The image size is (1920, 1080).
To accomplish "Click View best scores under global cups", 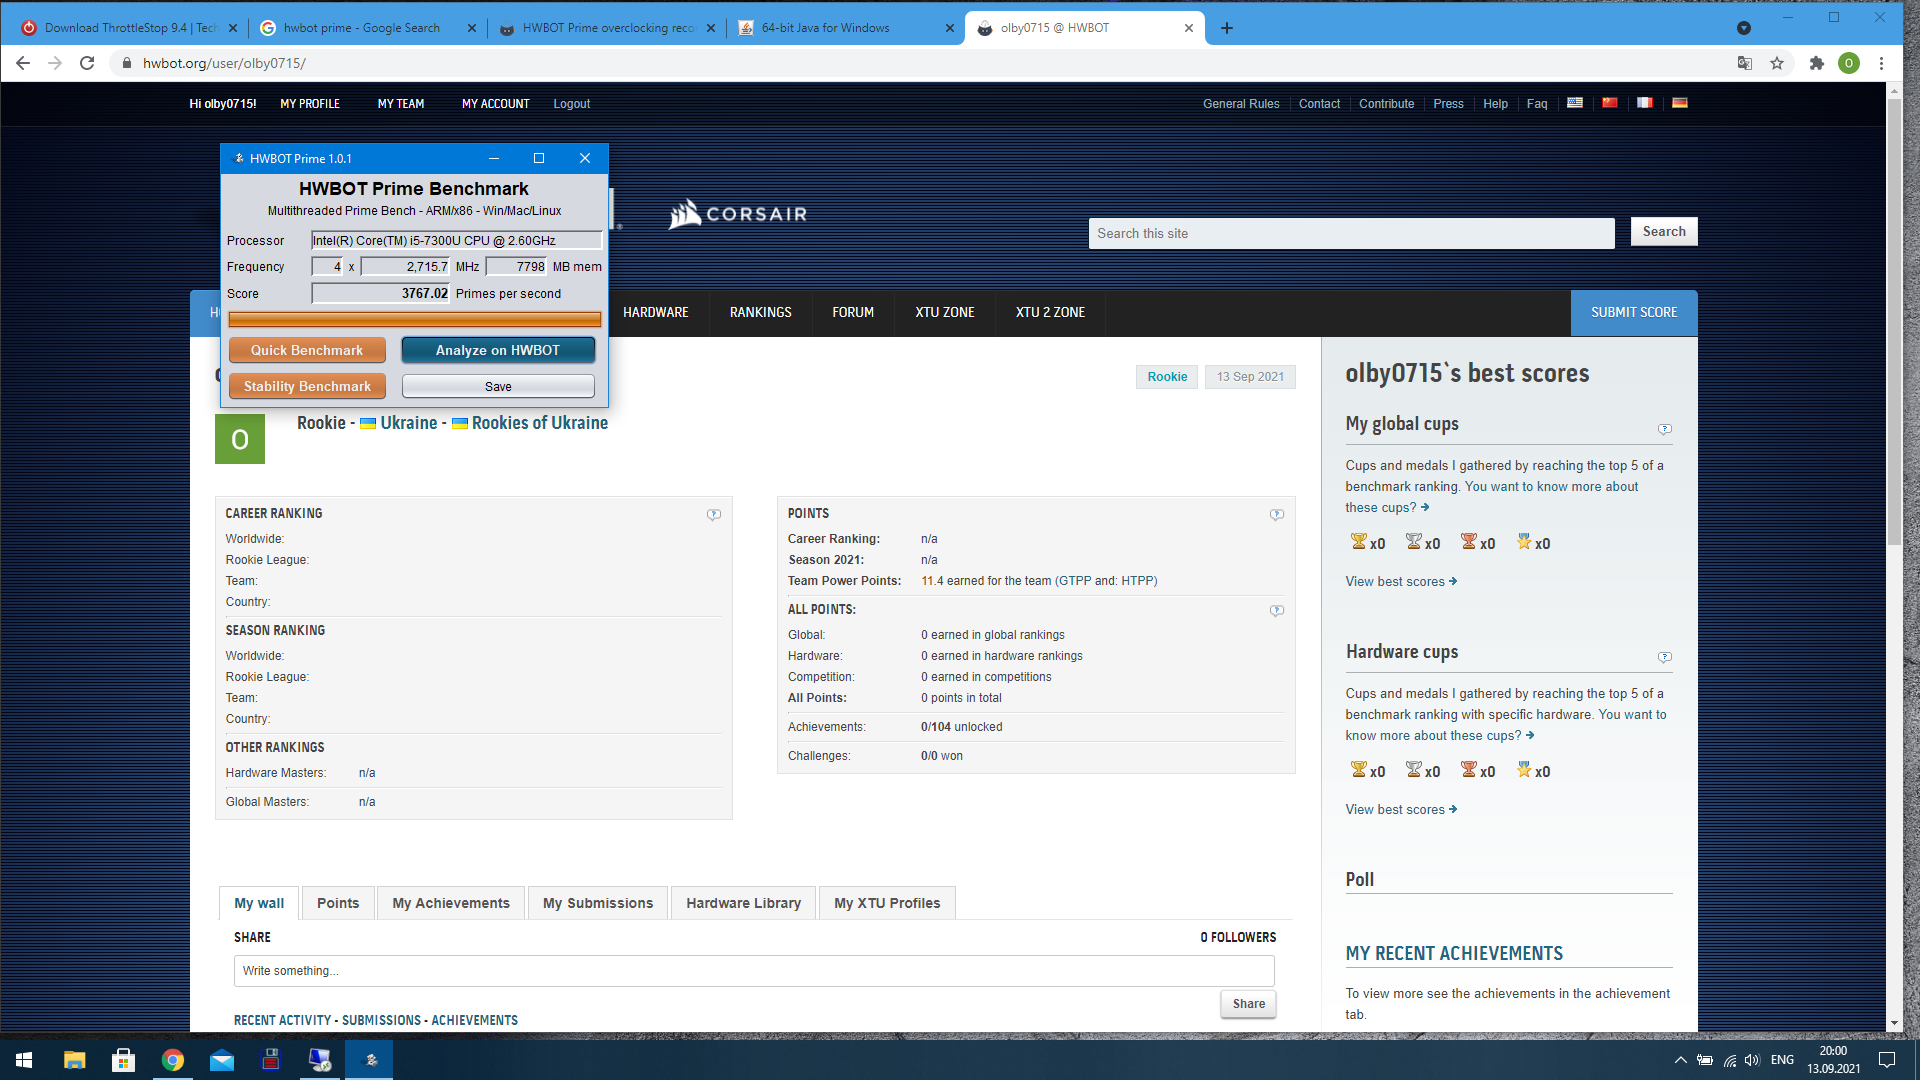I will pyautogui.click(x=1401, y=582).
